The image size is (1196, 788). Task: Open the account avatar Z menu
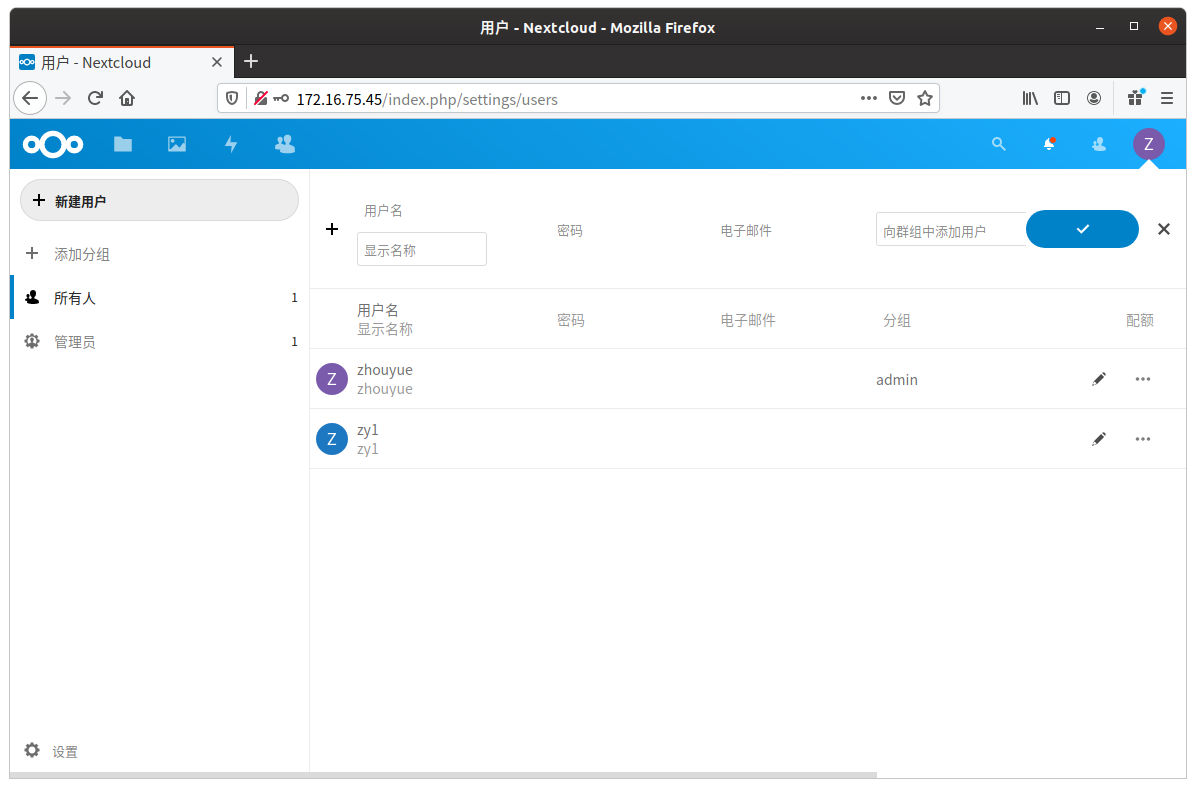coord(1148,144)
